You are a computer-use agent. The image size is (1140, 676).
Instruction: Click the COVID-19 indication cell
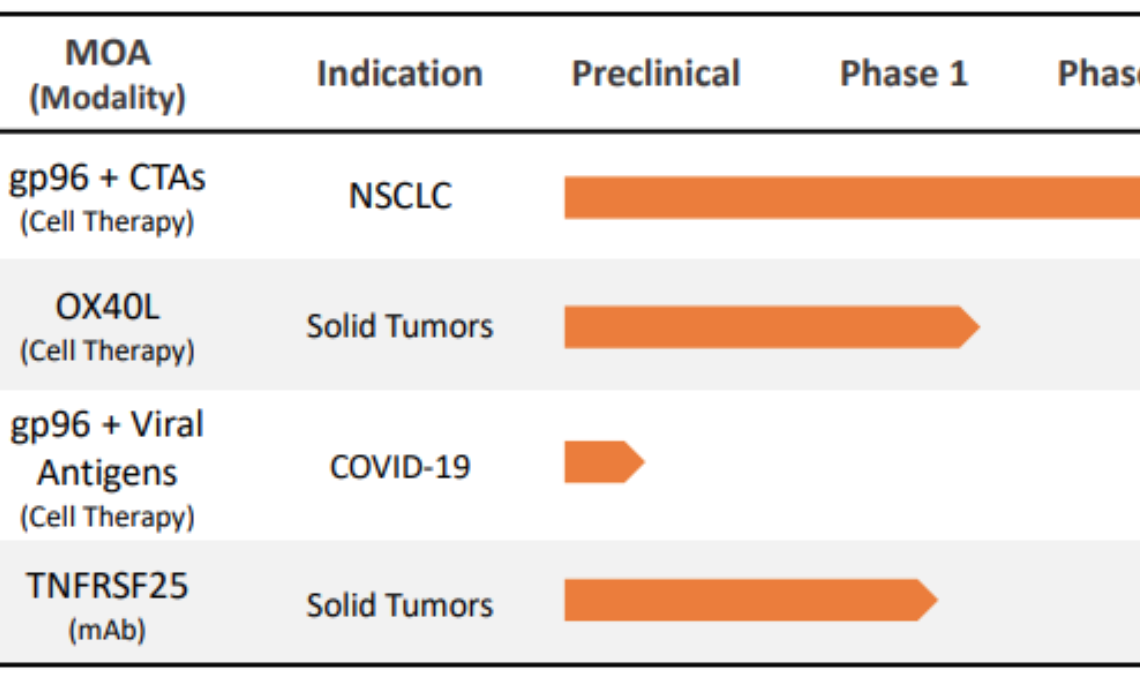[400, 466]
